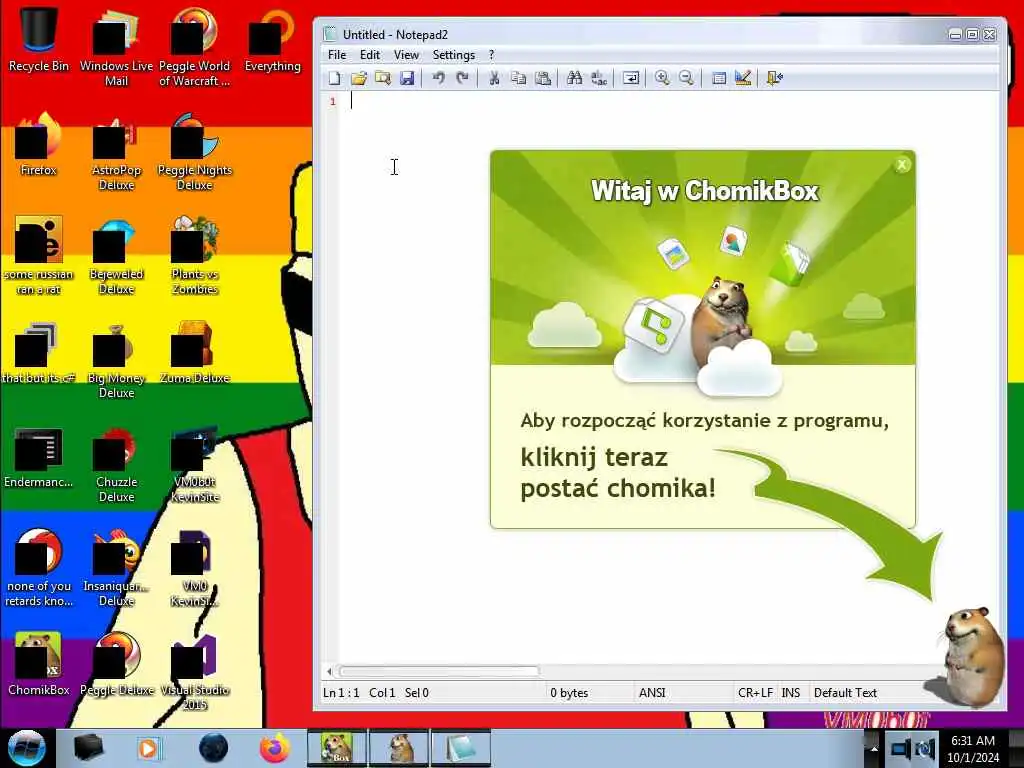Select the Everything desktop icon
The width and height of the screenshot is (1024, 768).
[x=272, y=38]
